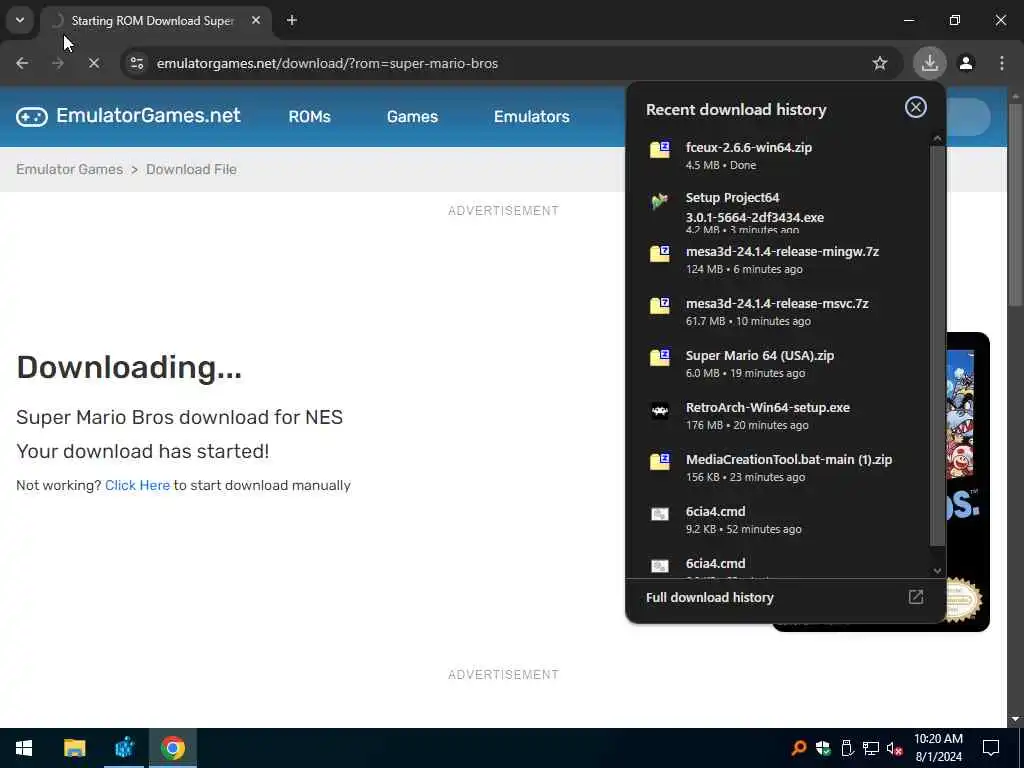Screen dimensions: 1024x768
Task: Close the Starting ROM Download tab
Action: [x=256, y=20]
